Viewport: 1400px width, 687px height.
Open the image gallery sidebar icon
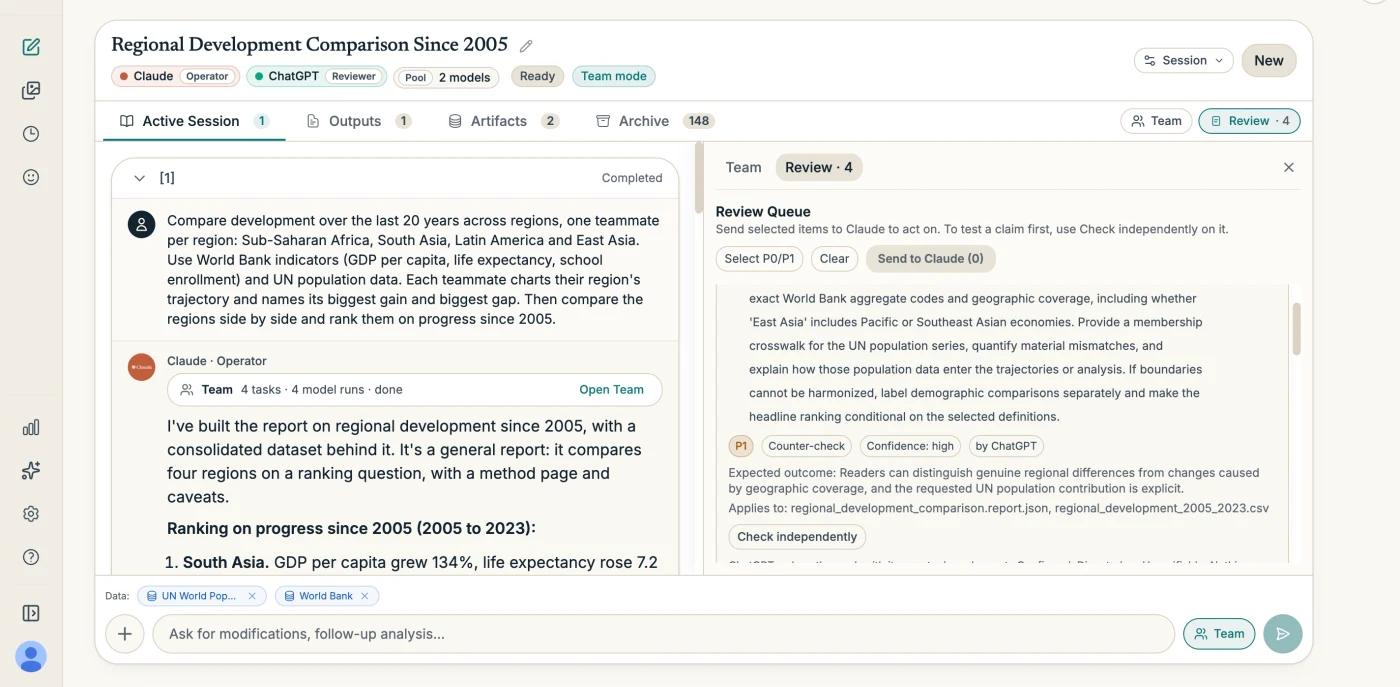pos(31,91)
